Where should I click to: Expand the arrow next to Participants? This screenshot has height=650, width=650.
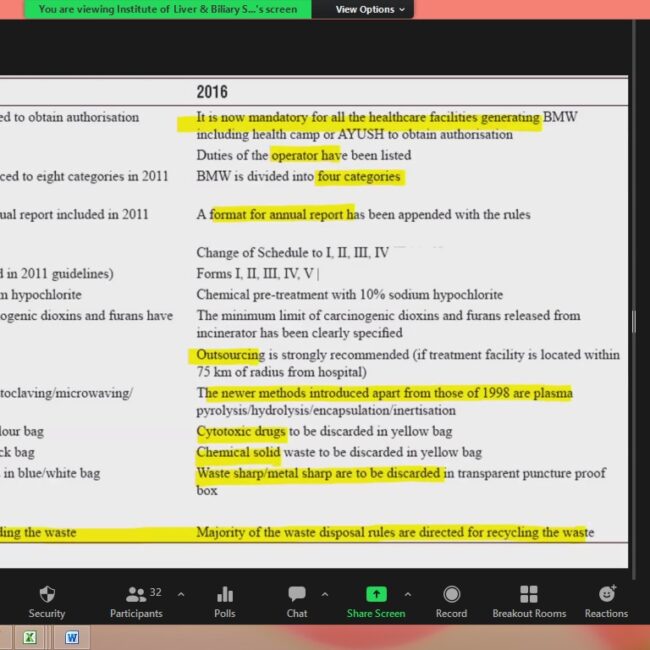tap(181, 594)
